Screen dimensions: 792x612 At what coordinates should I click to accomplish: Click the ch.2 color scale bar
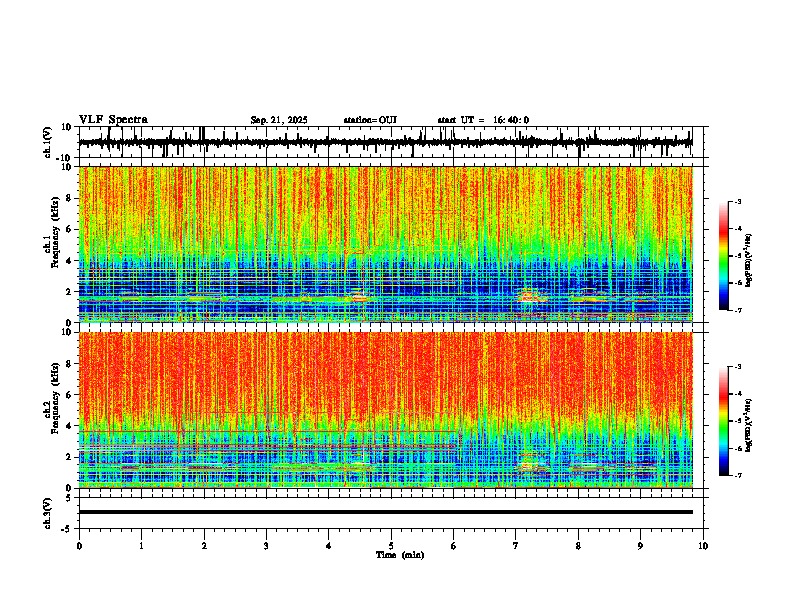point(724,421)
